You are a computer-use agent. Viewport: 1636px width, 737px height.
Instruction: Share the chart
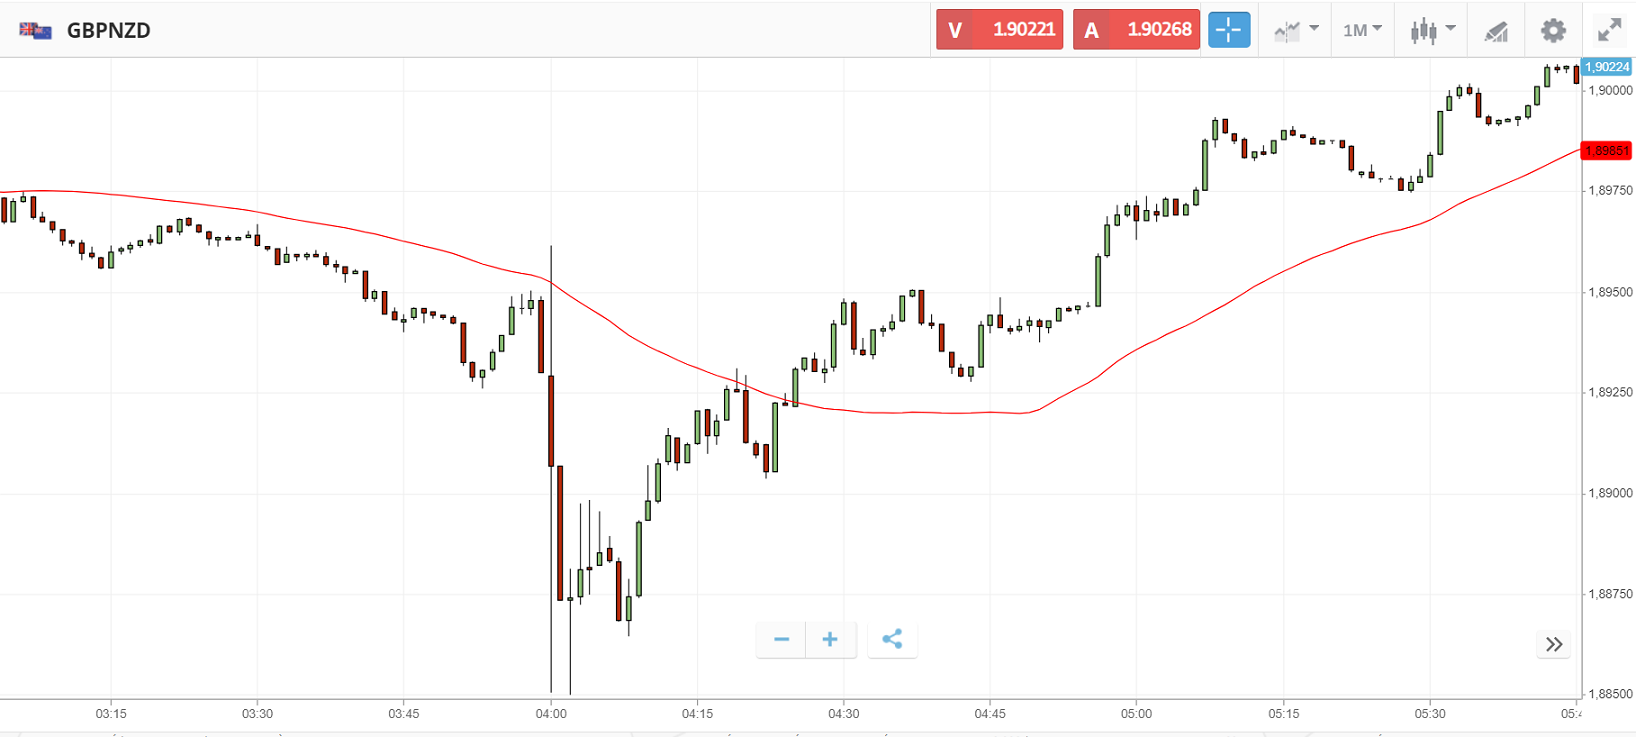point(892,640)
